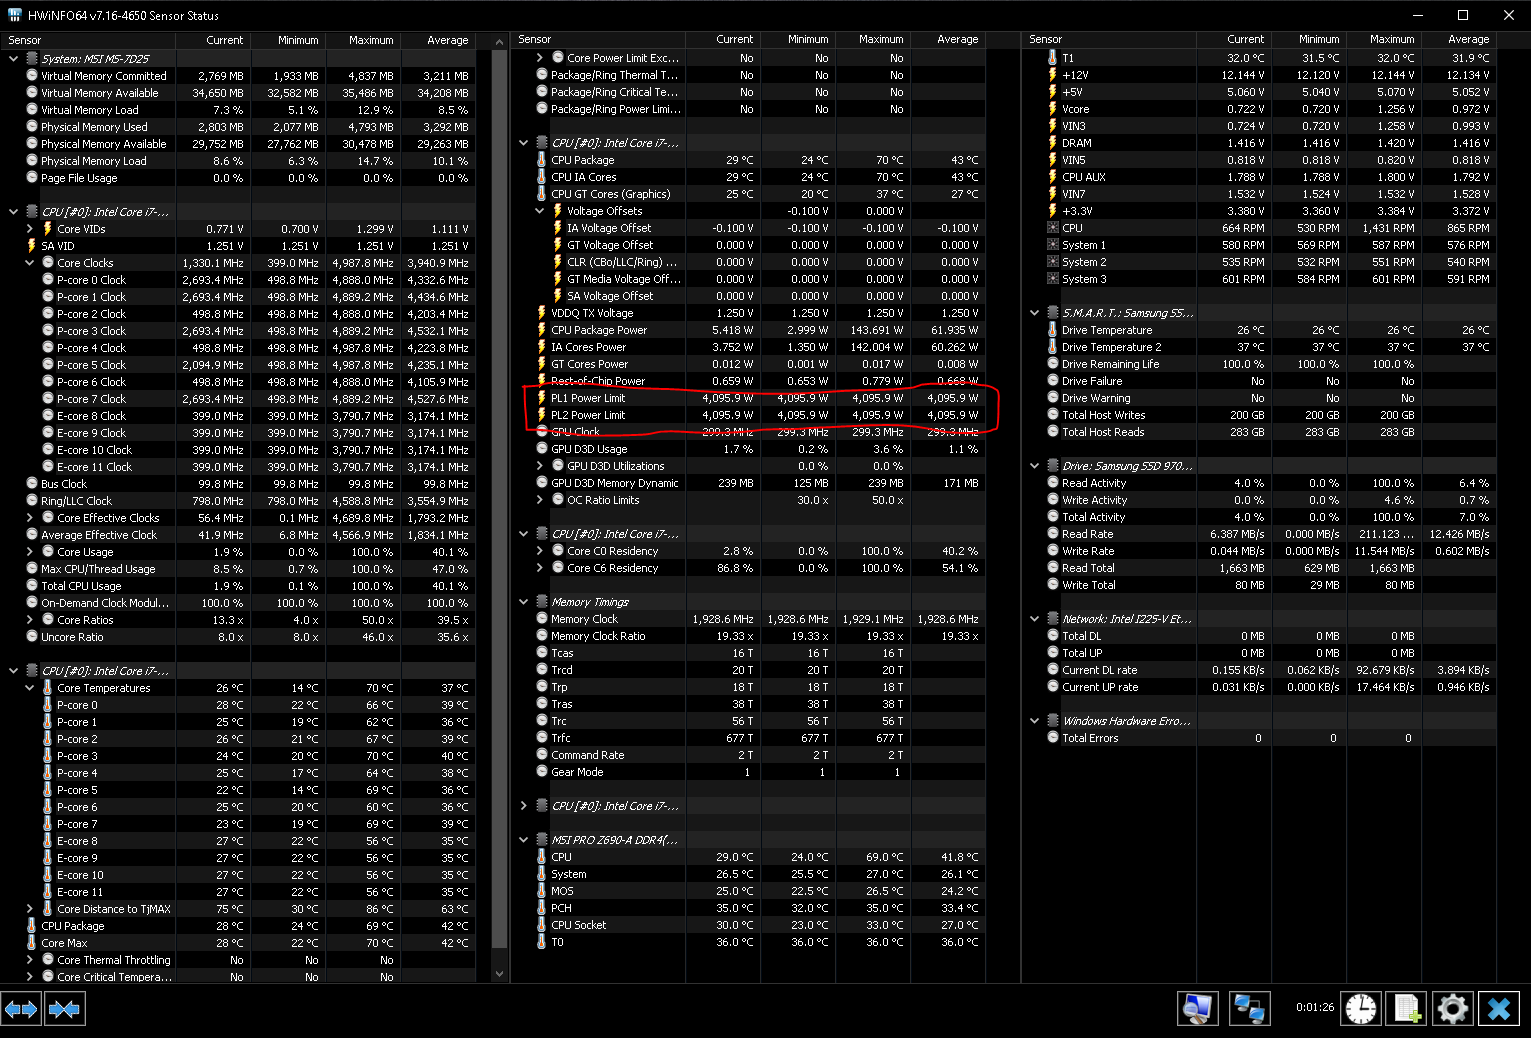Image resolution: width=1531 pixels, height=1038 pixels.
Task: Click the thermometer icon next to Drive Temperature 2
Action: click(x=1052, y=347)
